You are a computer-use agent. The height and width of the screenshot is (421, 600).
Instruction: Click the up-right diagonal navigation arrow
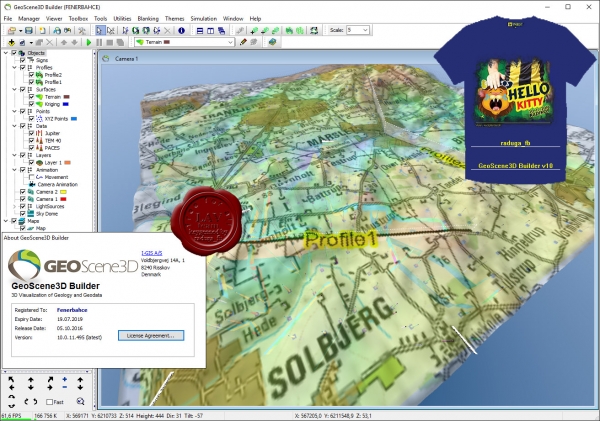50,379
